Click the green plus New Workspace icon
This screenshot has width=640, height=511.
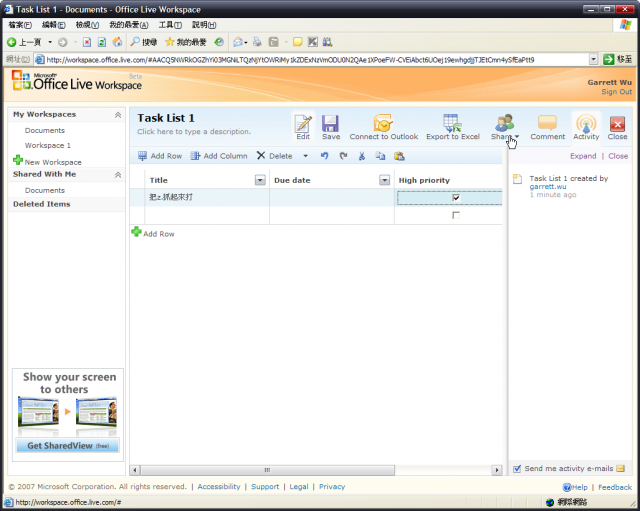[x=18, y=160]
